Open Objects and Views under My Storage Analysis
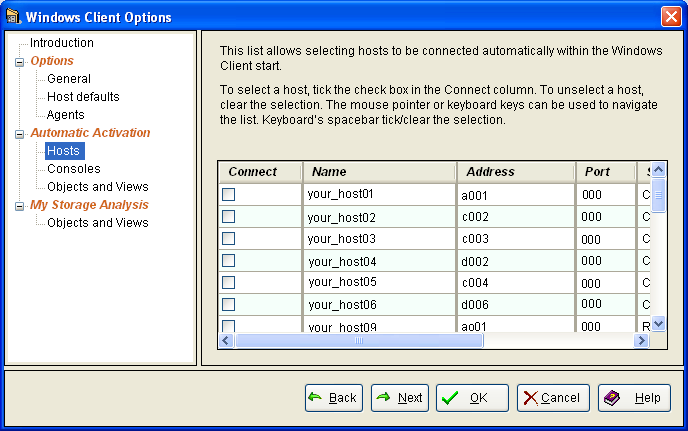Image resolution: width=688 pixels, height=431 pixels. [x=98, y=223]
